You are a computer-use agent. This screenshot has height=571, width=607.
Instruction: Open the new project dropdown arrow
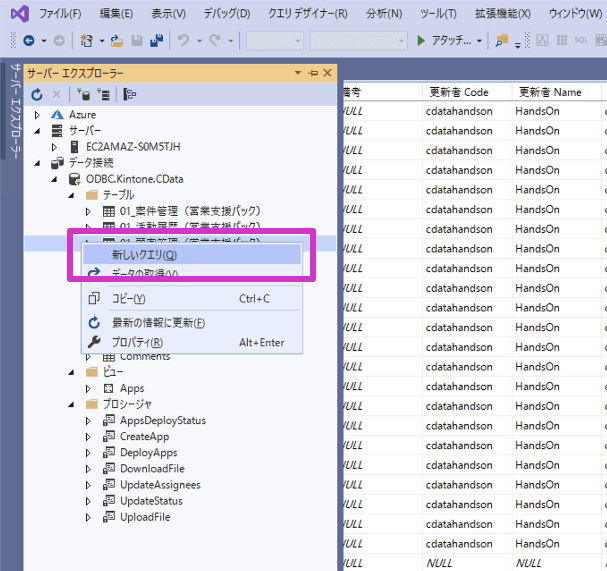102,41
